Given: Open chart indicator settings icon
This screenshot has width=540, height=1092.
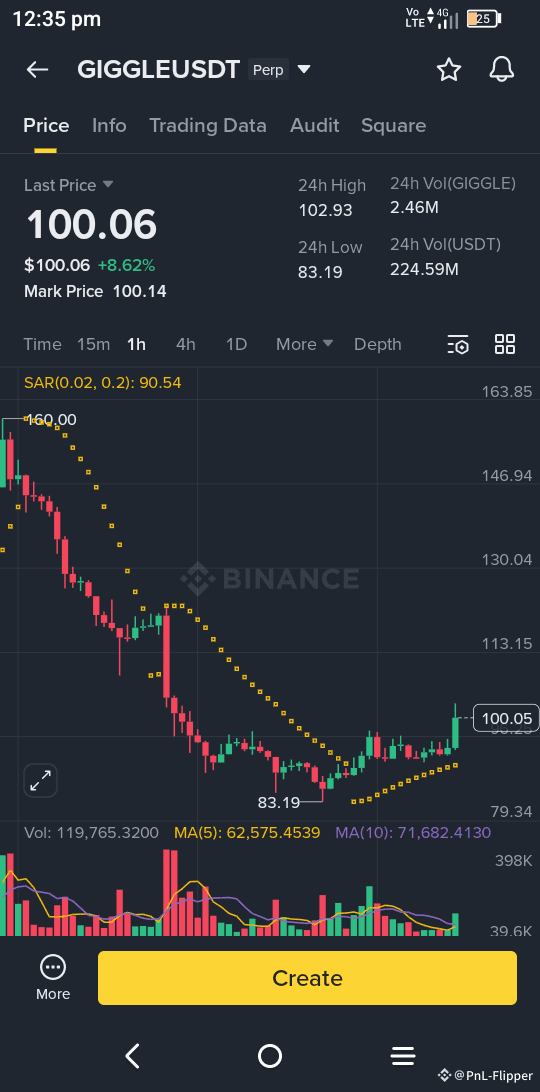Looking at the screenshot, I should pos(458,344).
